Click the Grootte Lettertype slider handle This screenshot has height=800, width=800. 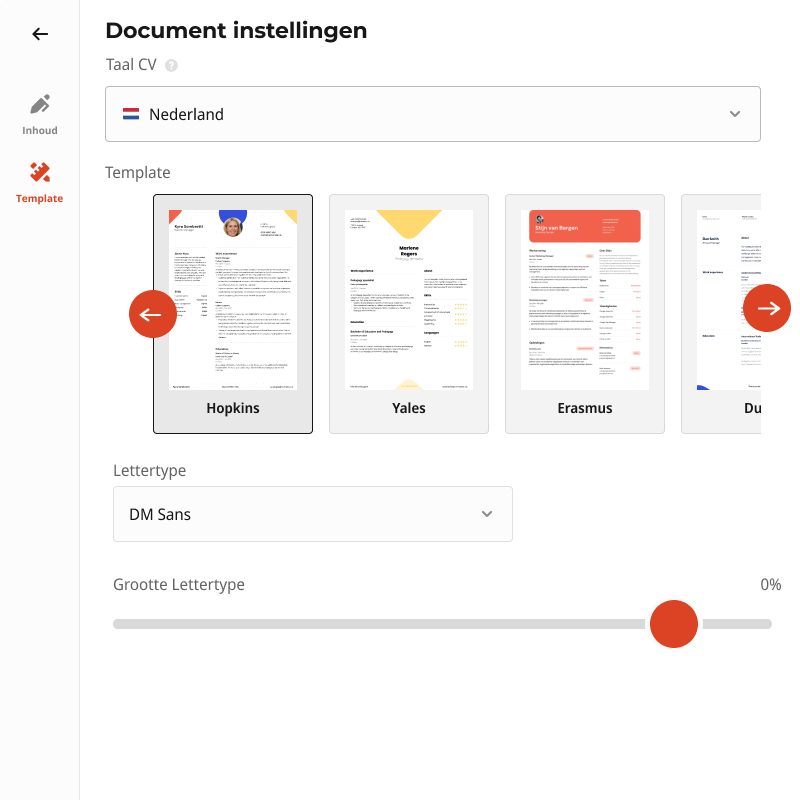click(674, 624)
